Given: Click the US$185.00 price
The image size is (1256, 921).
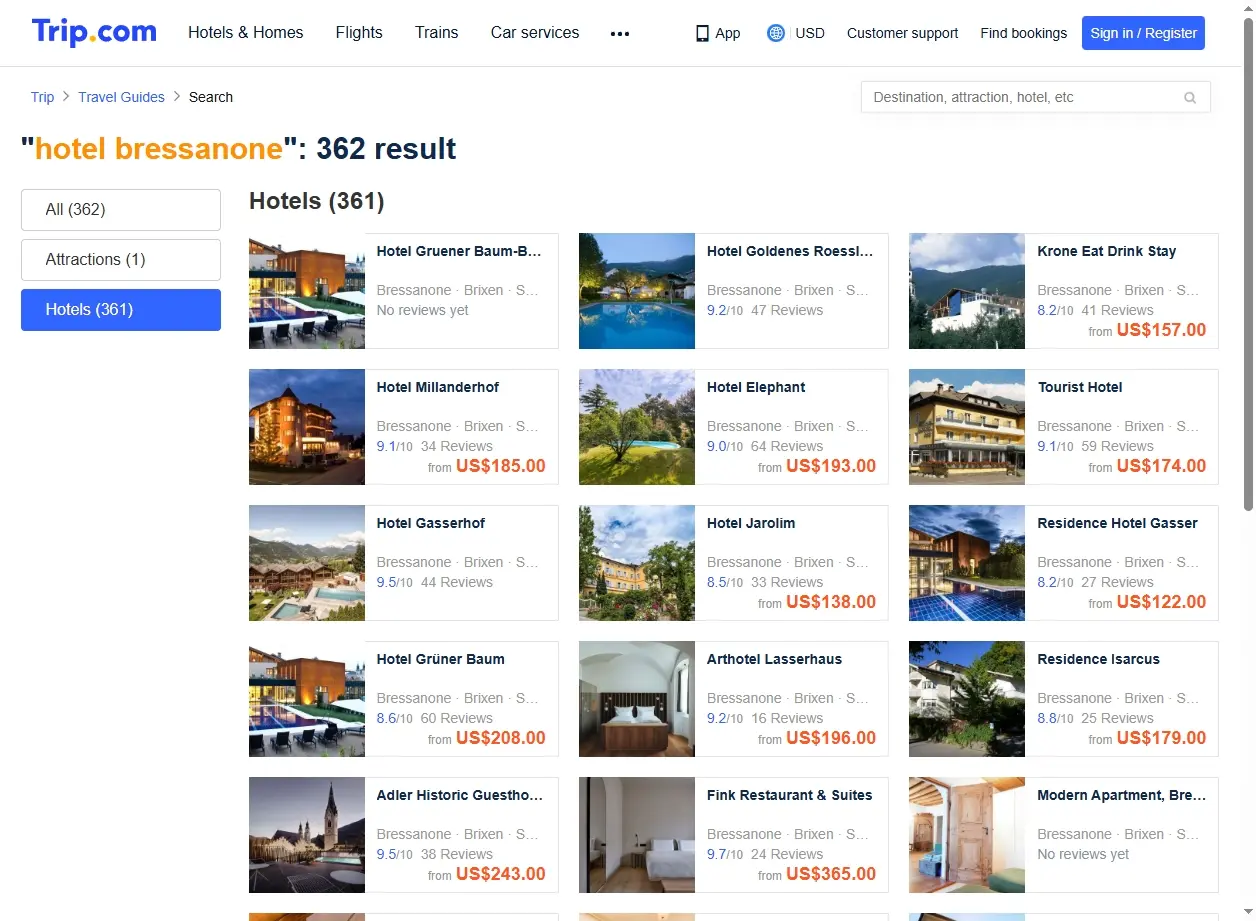Looking at the screenshot, I should 501,466.
